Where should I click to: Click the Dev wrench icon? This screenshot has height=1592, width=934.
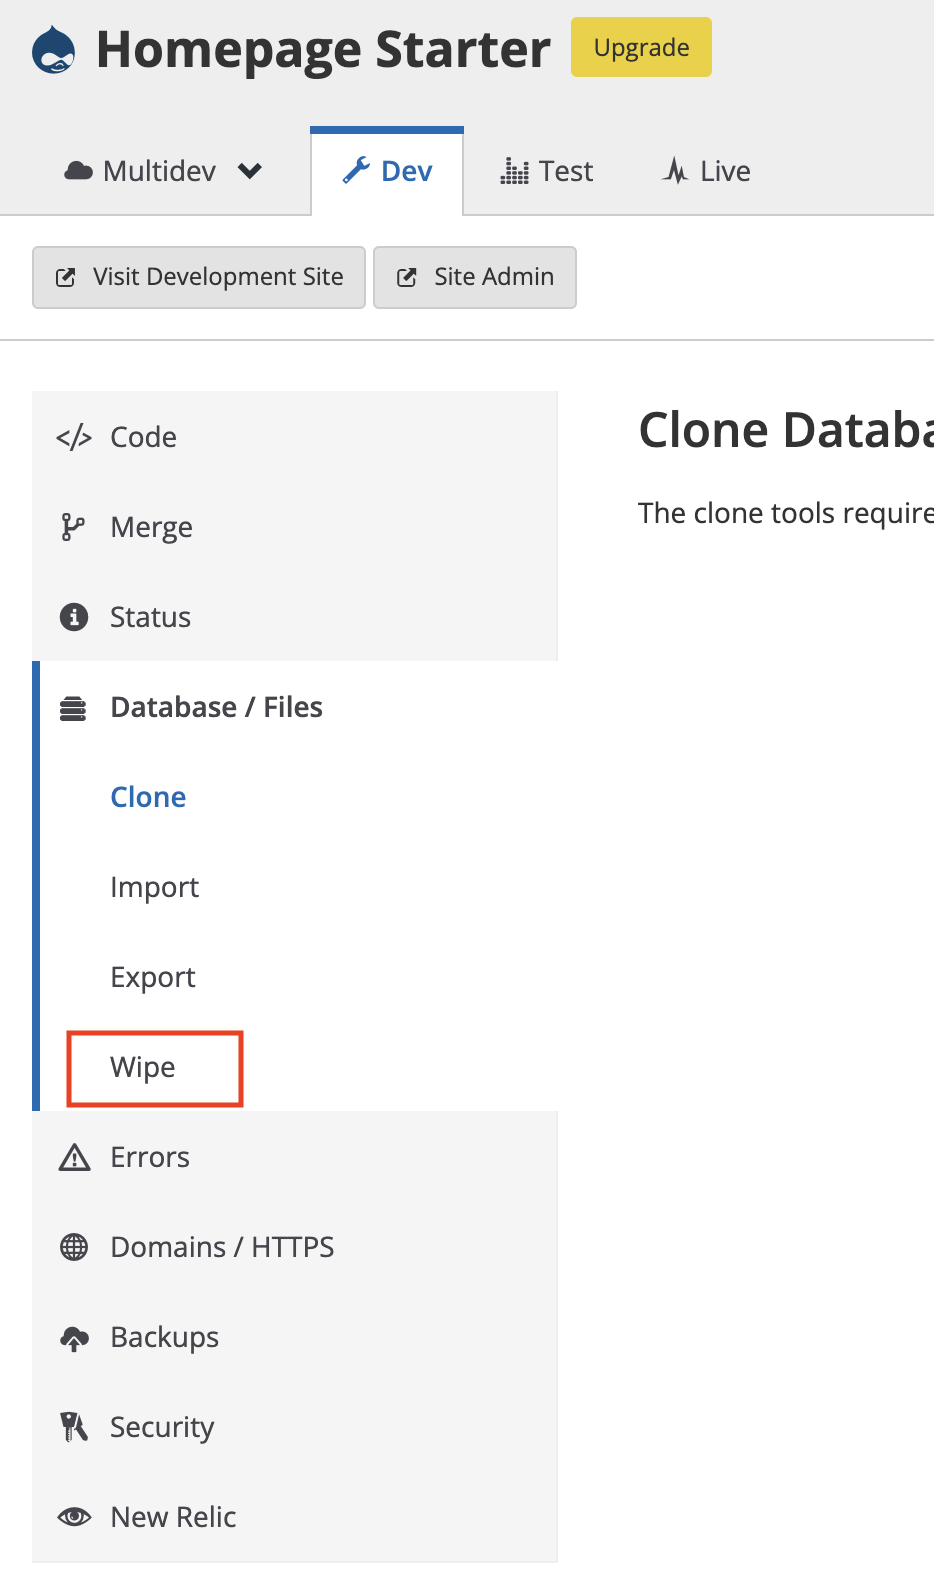(x=356, y=171)
